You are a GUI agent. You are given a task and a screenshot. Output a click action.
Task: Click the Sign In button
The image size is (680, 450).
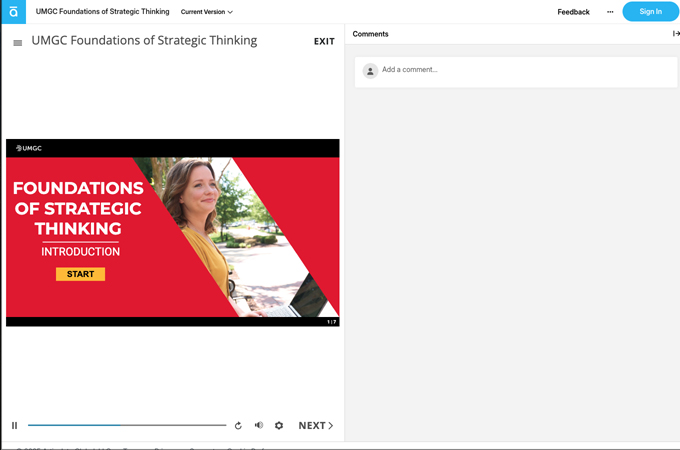click(651, 12)
